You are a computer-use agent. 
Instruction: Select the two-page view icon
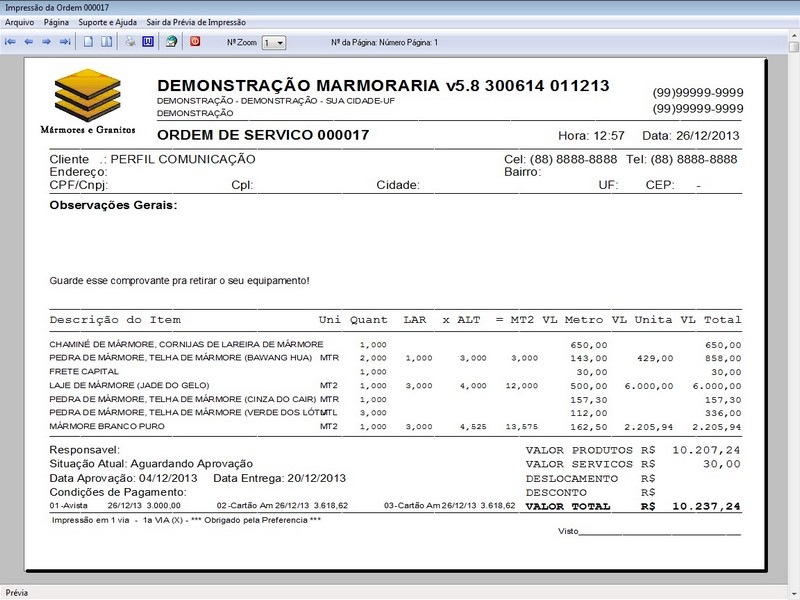[108, 41]
